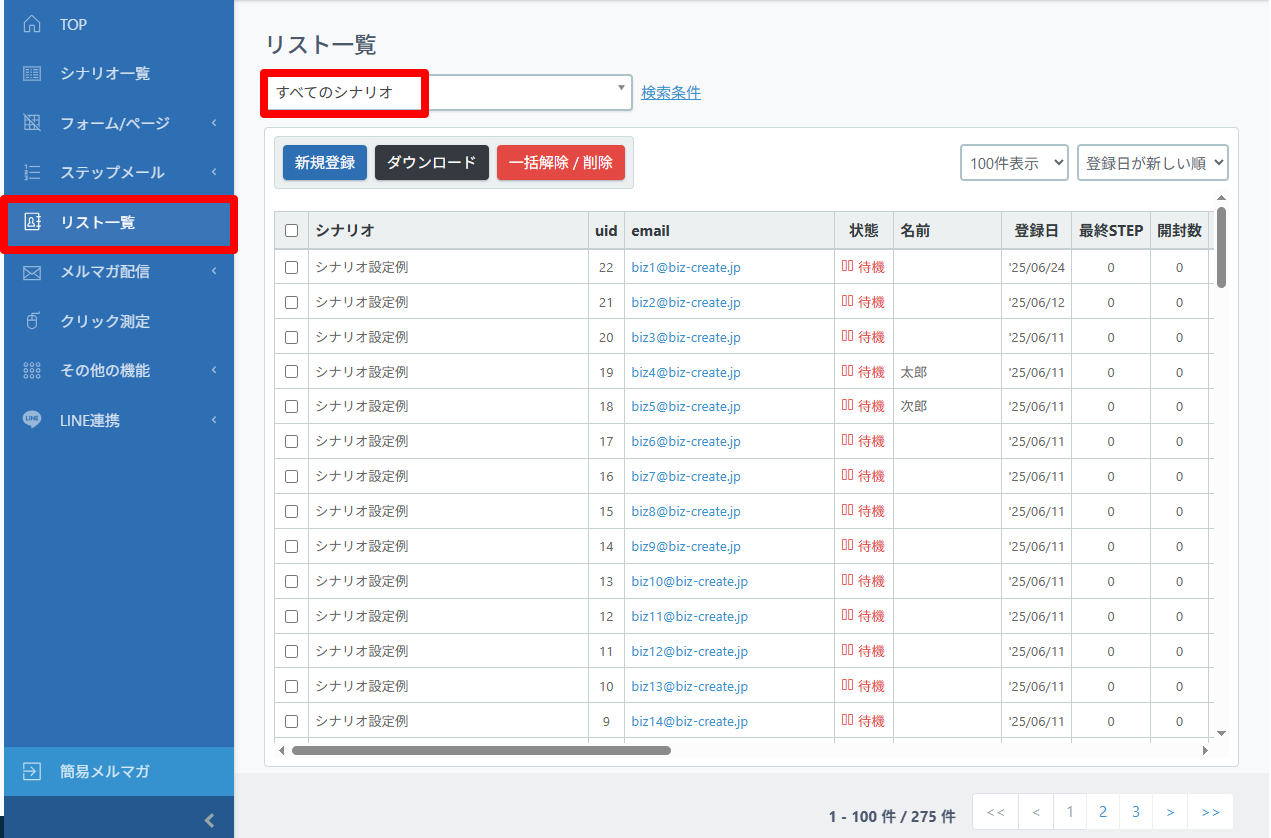Viewport: 1271px width, 838px height.
Task: Open the biz5@biz-create.jp email link
Action: (x=686, y=407)
